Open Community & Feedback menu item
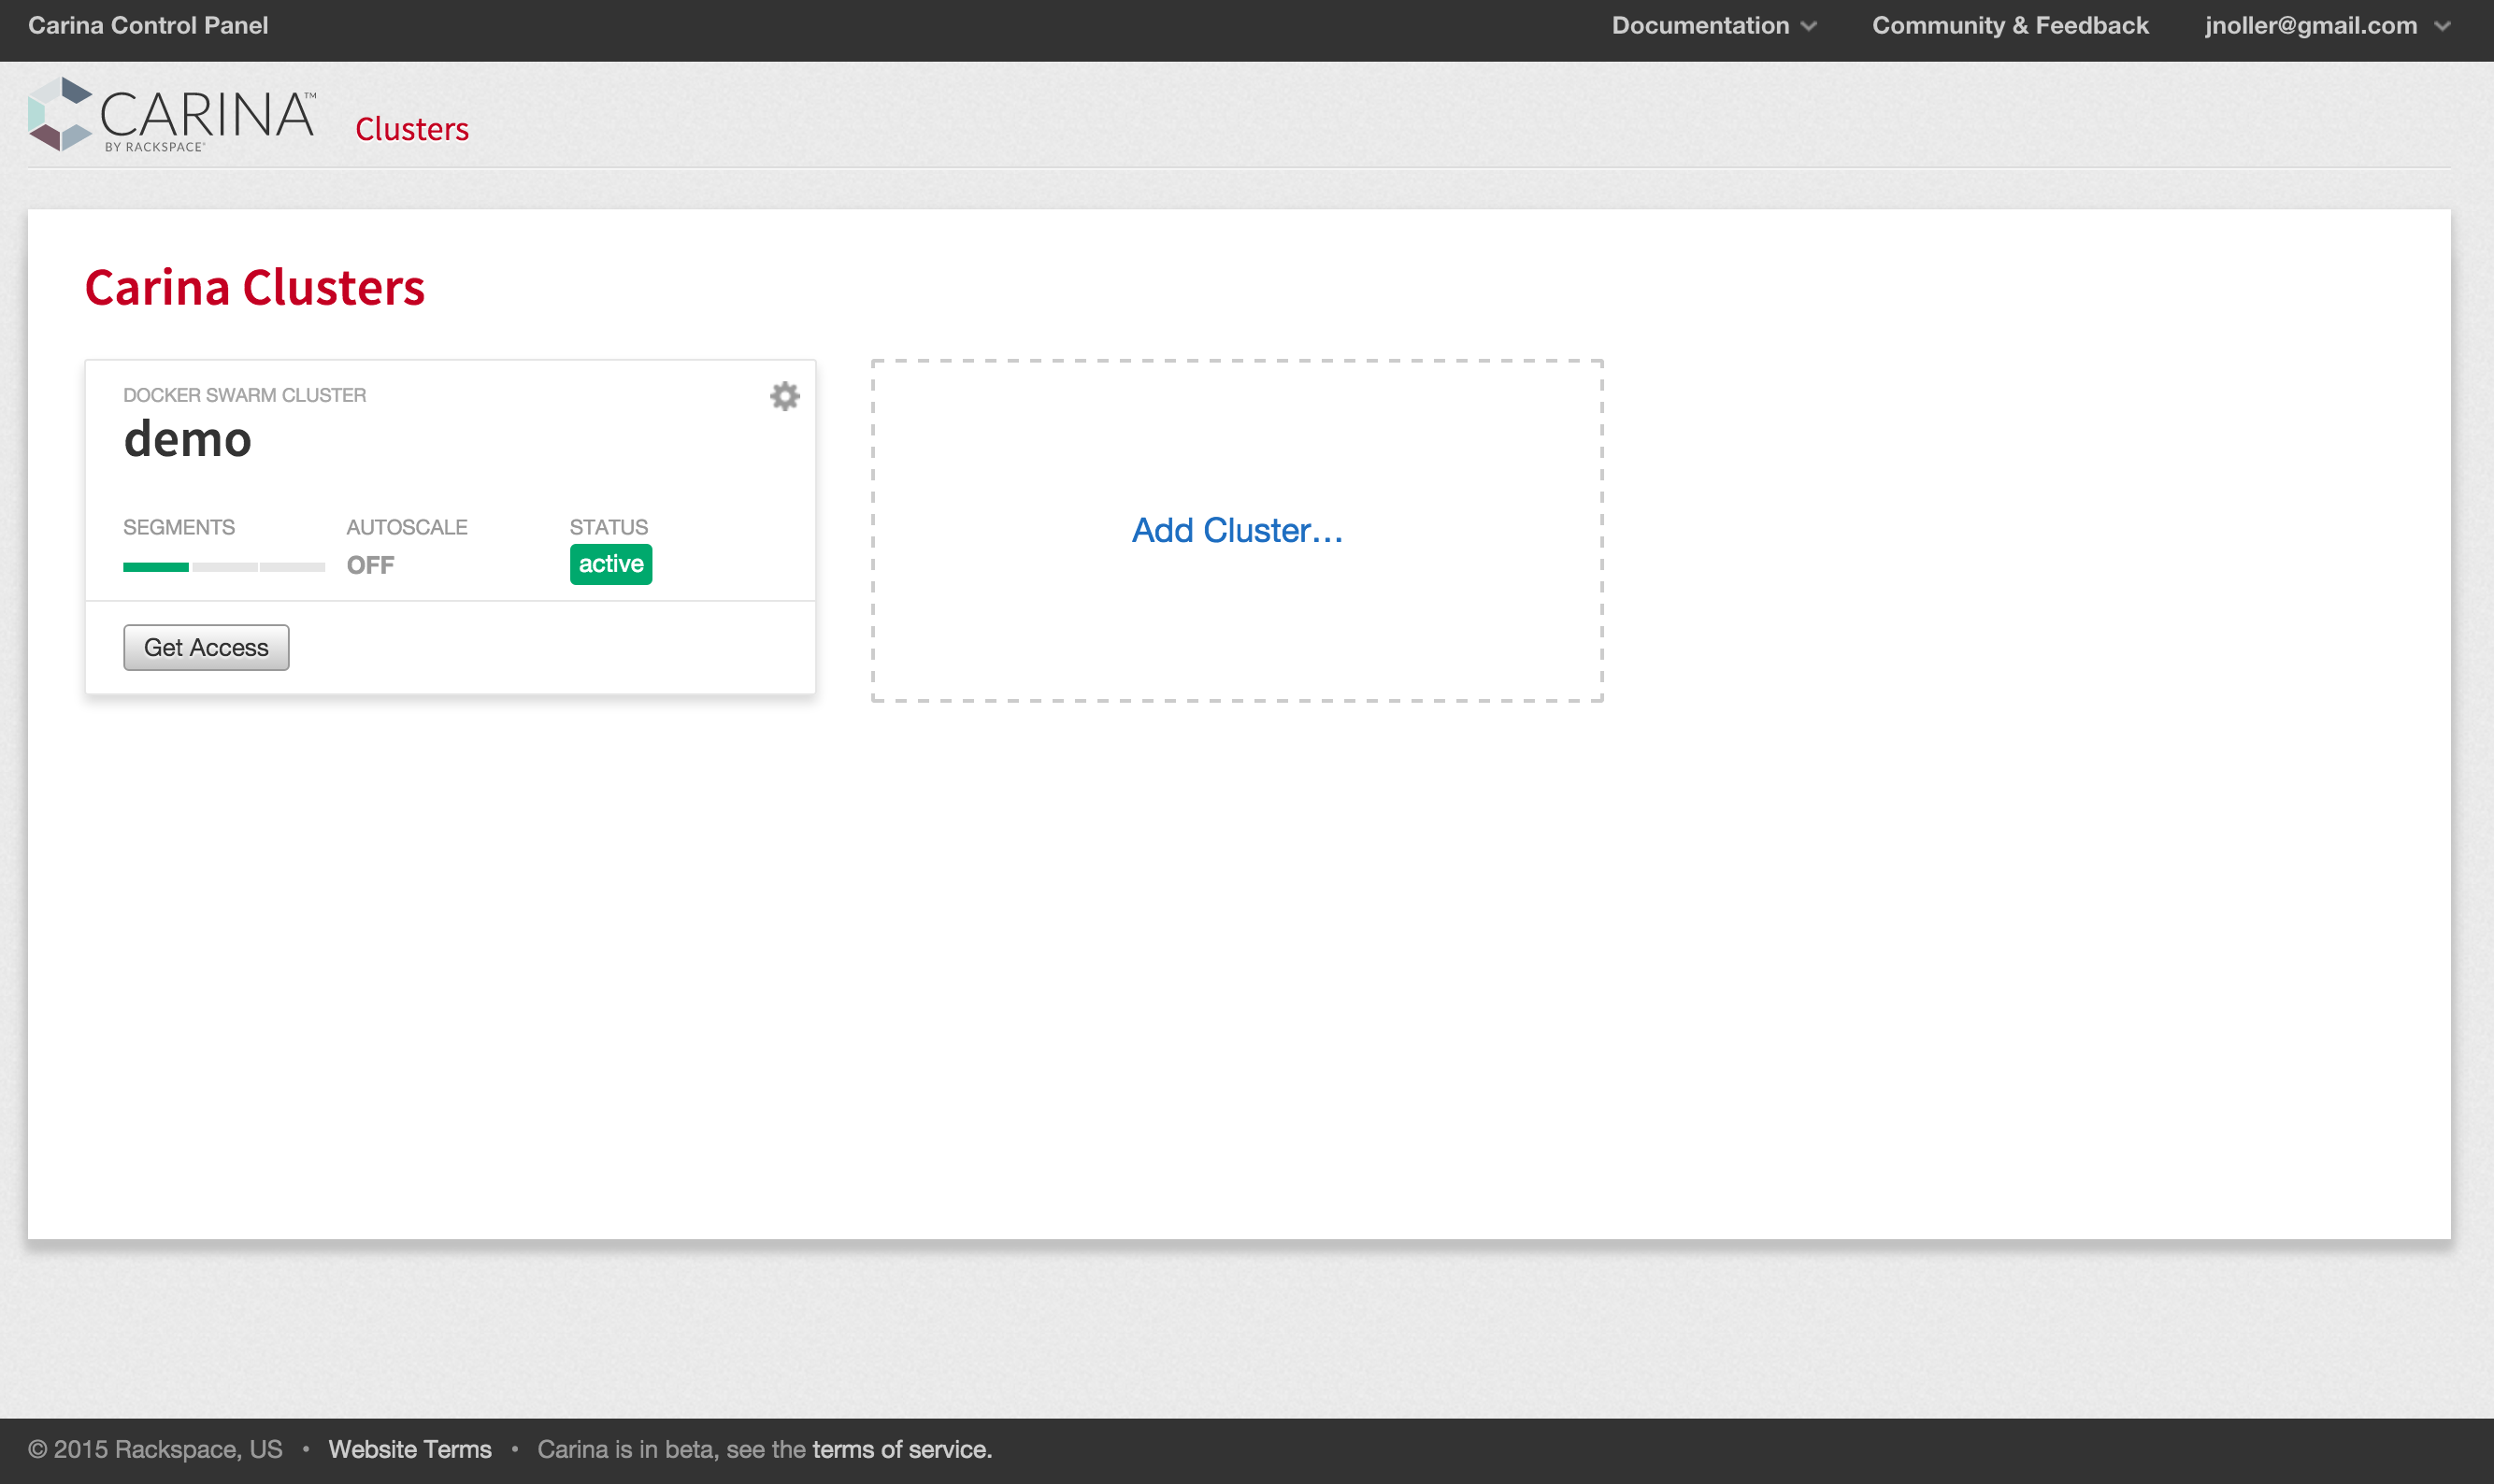This screenshot has width=2494, height=1484. tap(2010, 26)
